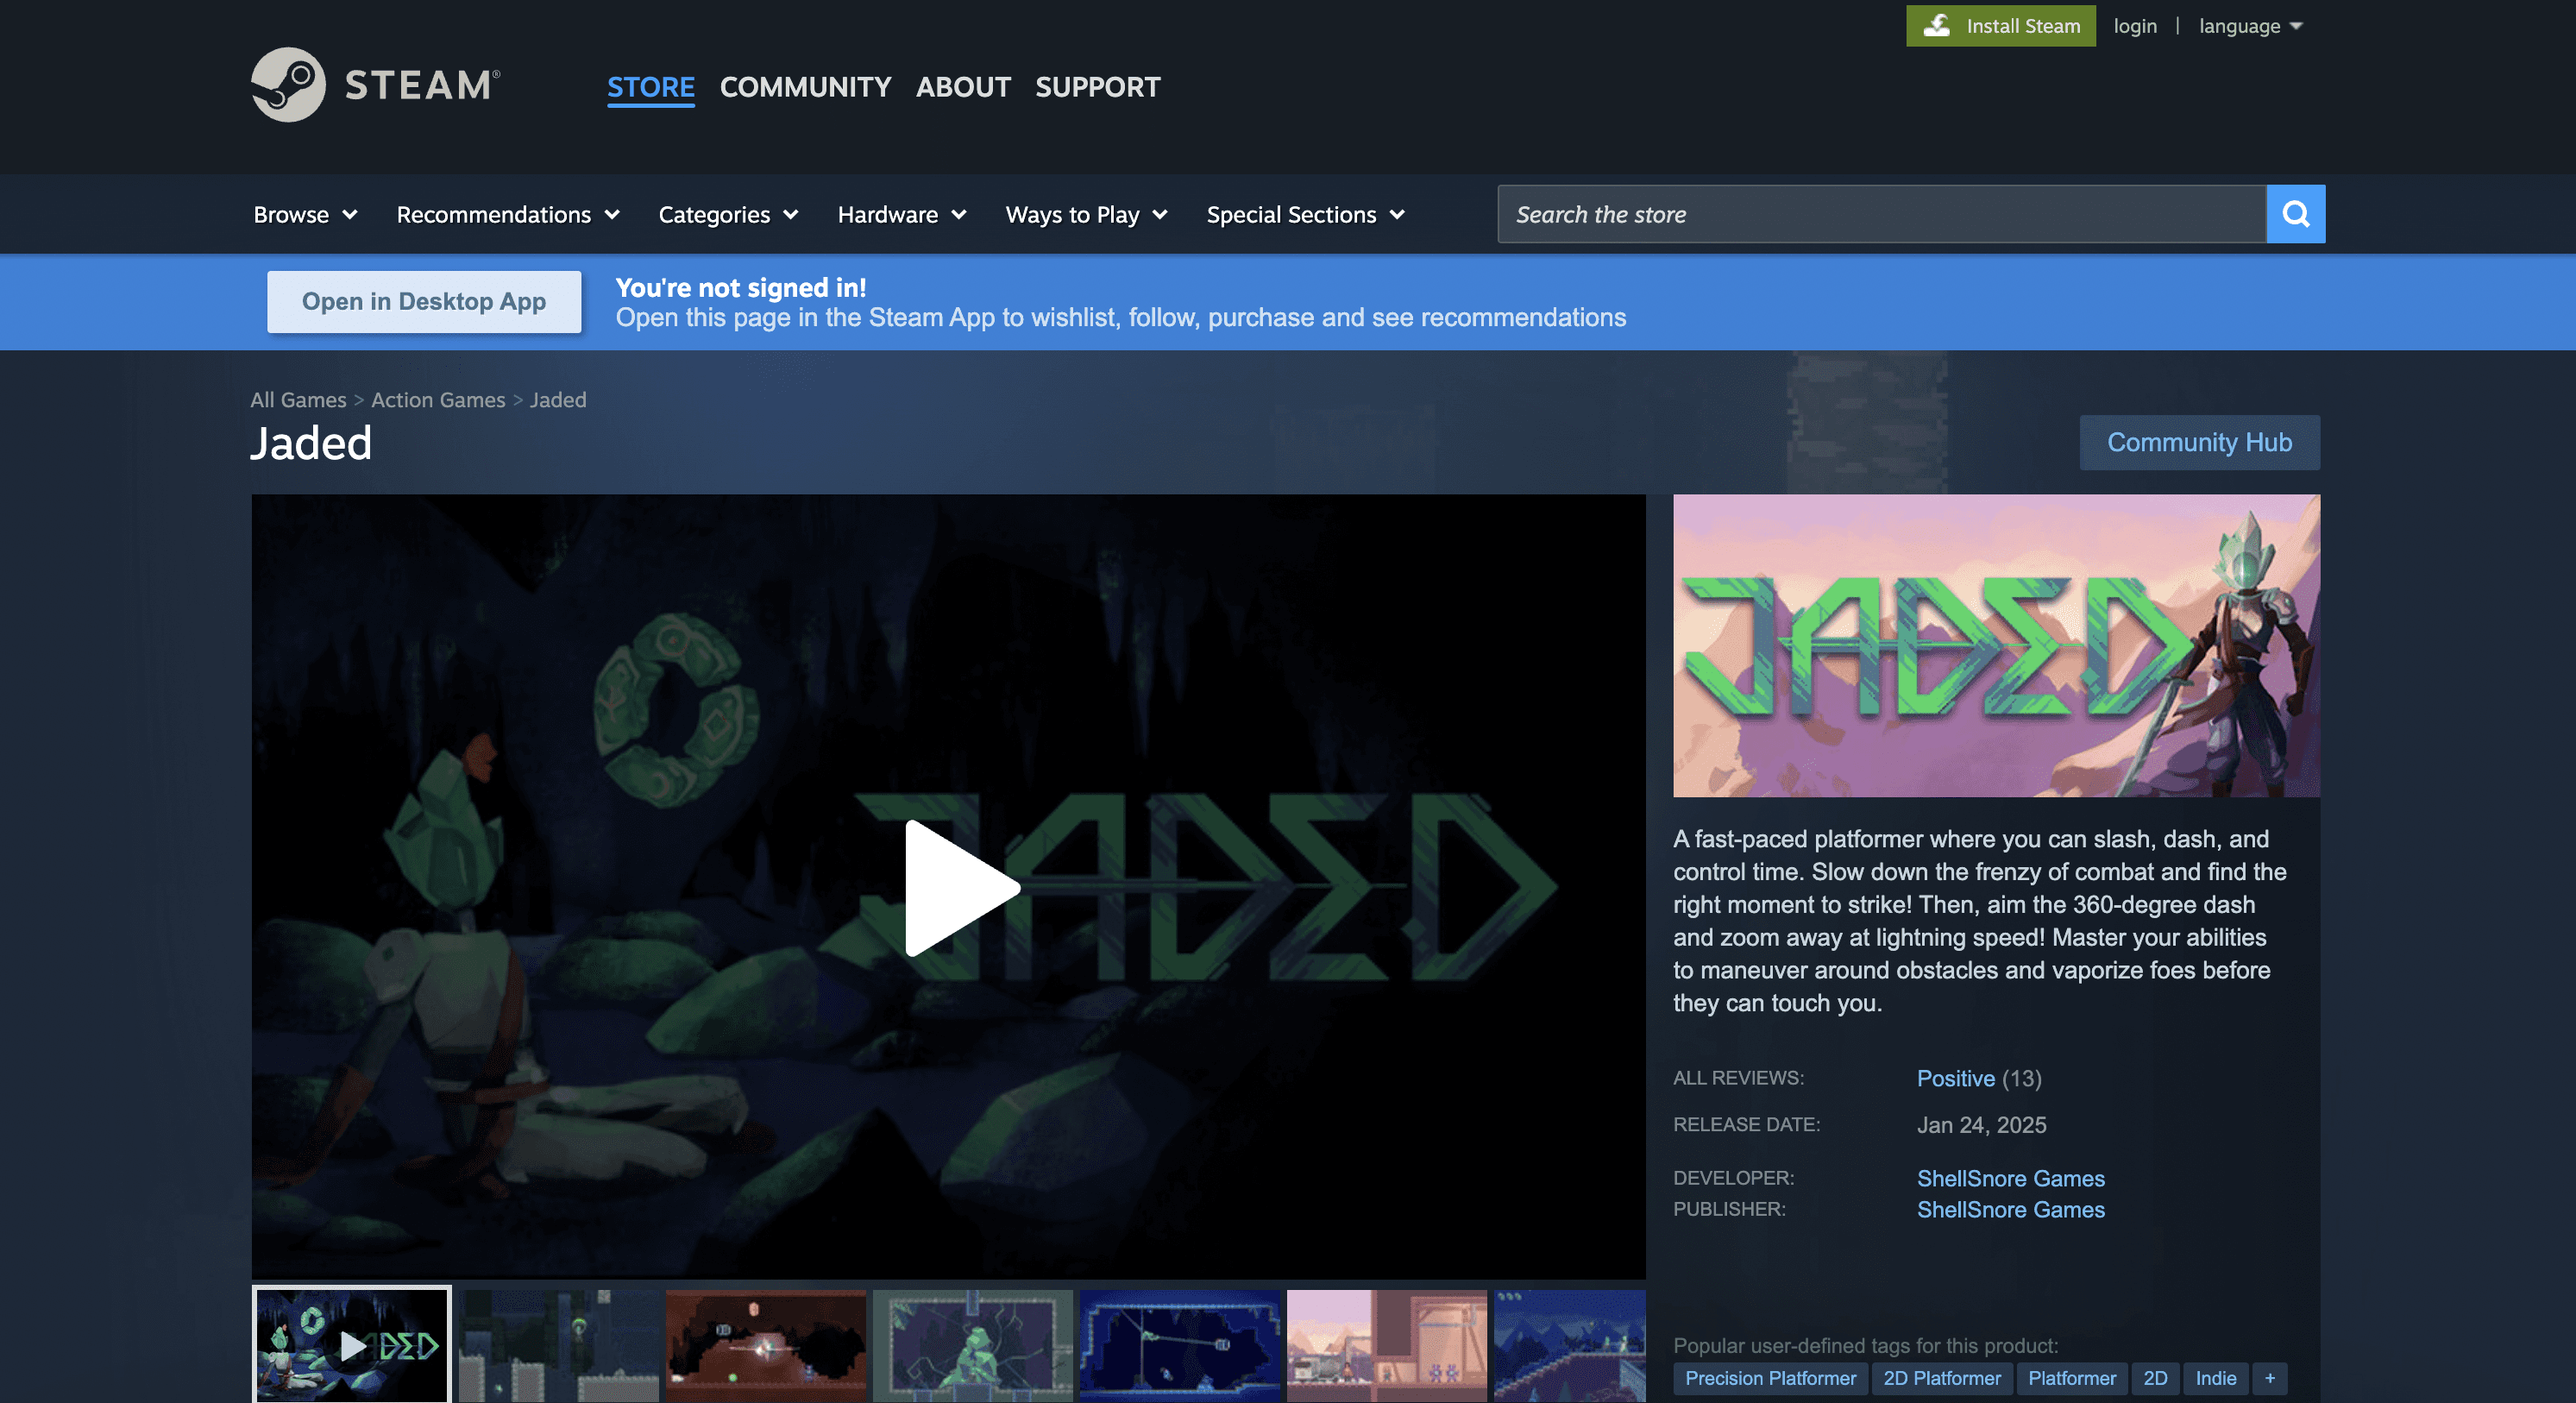
Task: Open the Jaded capsule header image
Action: coord(1995,645)
